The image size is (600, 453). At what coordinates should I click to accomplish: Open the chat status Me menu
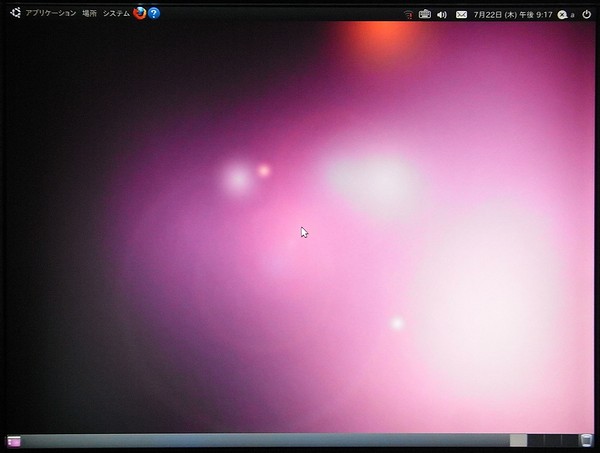click(566, 15)
